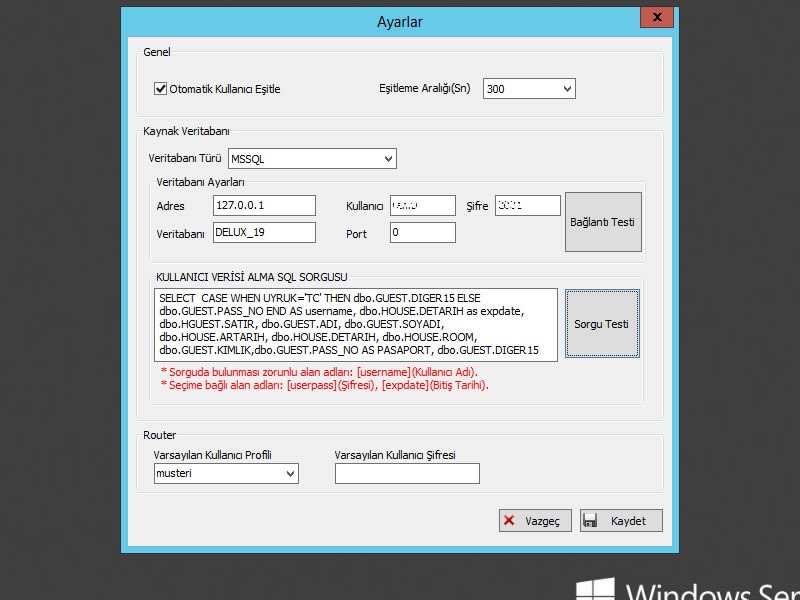The width and height of the screenshot is (800, 600).
Task: Click the Adres field with 127.0.0.1
Action: click(264, 205)
